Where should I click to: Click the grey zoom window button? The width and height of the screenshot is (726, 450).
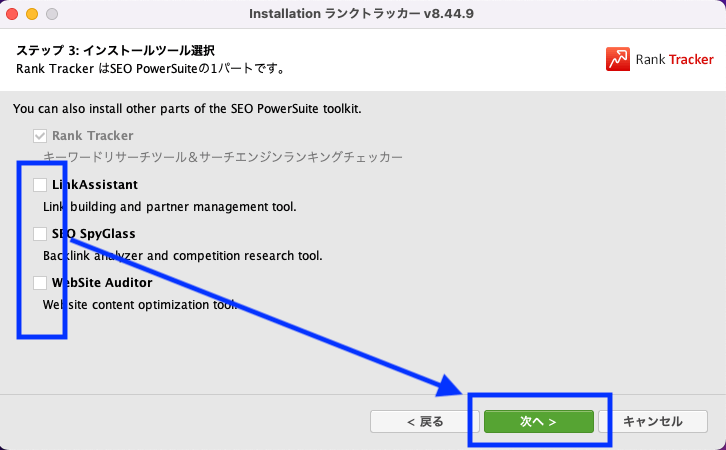52,14
